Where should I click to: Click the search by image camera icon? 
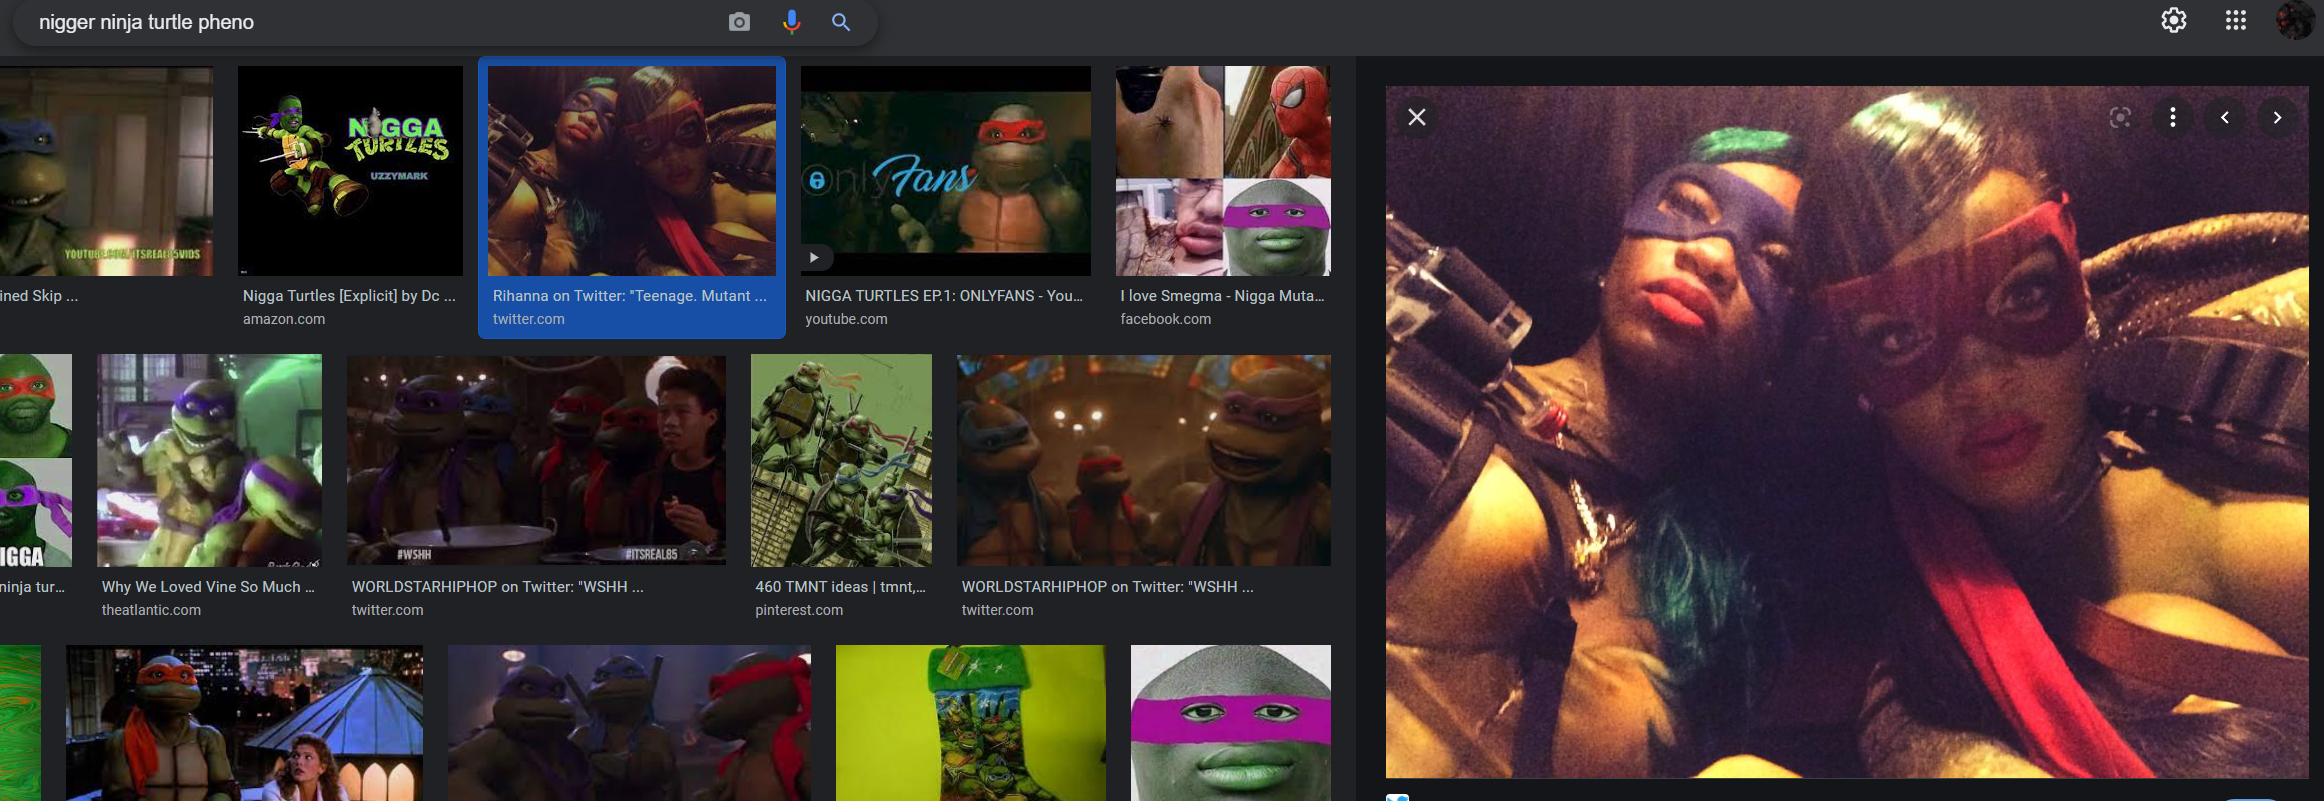coord(739,22)
